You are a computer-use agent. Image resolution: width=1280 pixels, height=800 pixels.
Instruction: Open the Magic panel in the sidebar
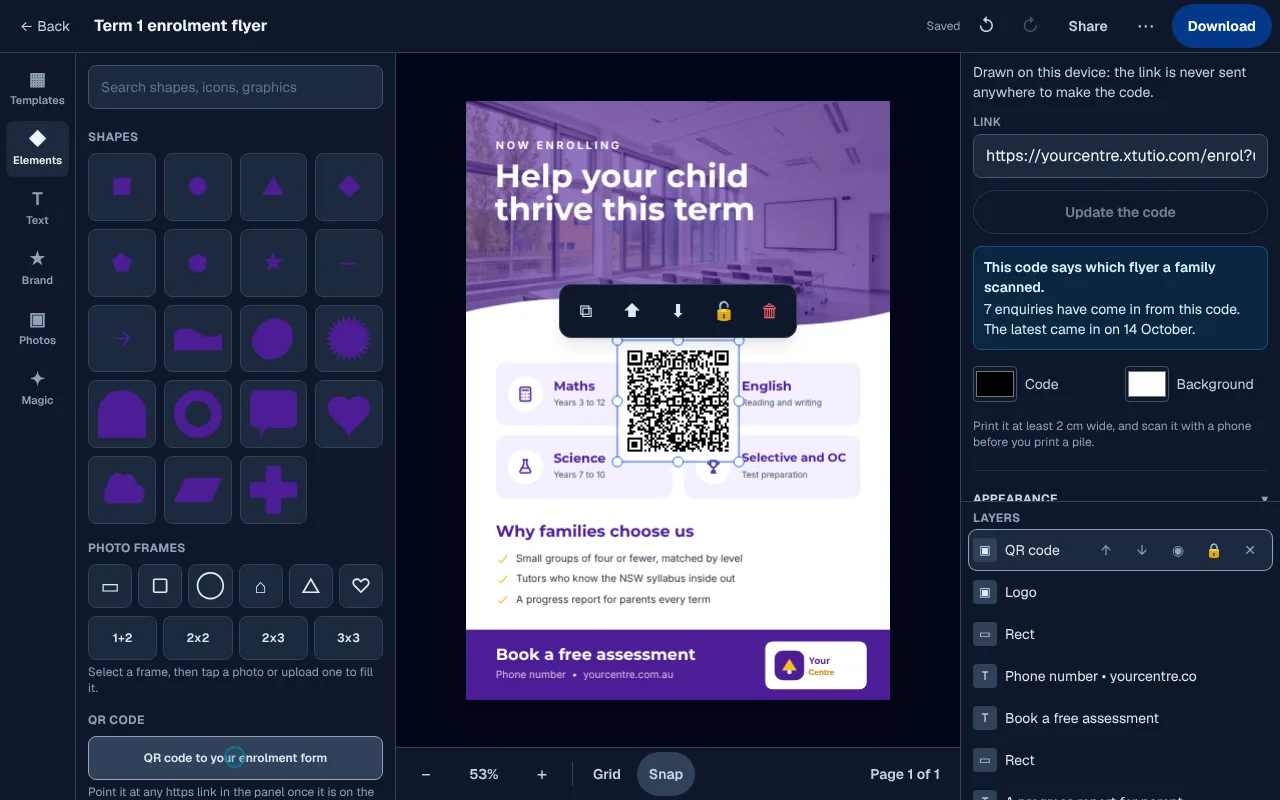point(37,387)
